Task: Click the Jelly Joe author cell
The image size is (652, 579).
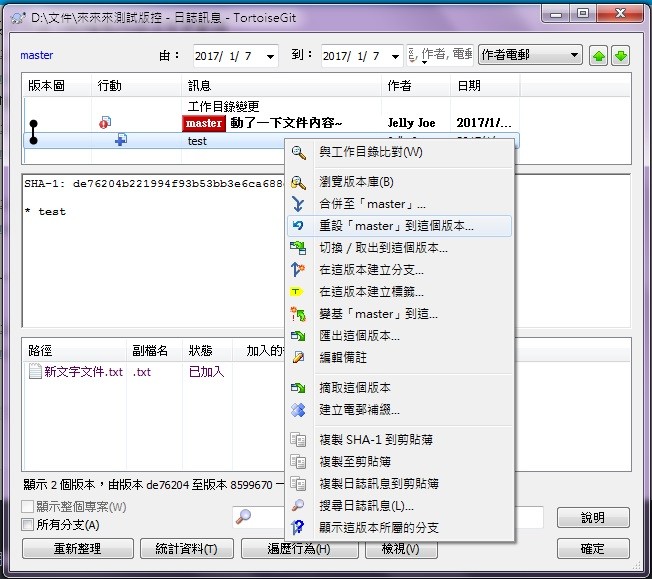Action: (x=411, y=123)
